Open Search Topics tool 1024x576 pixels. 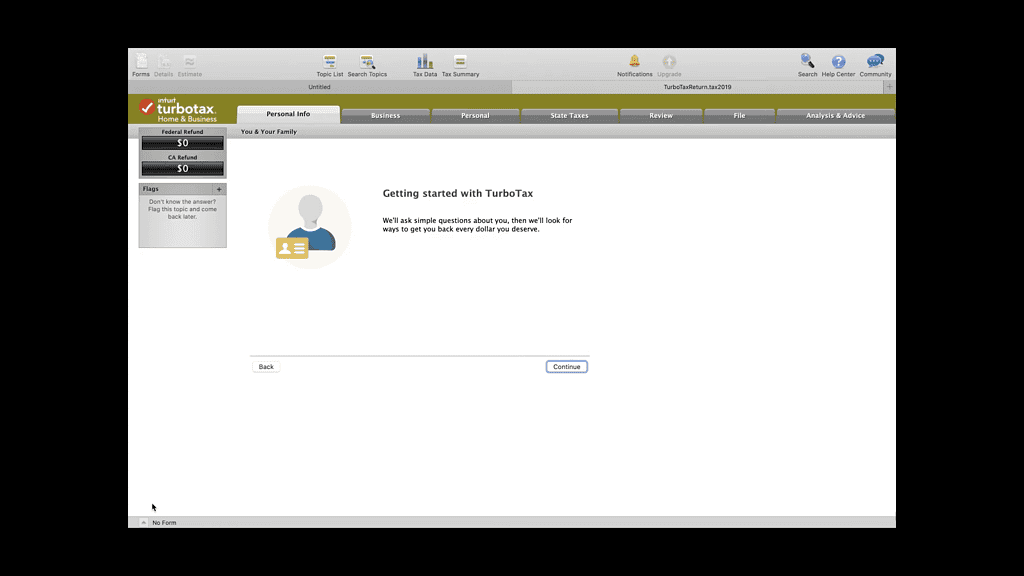367,65
